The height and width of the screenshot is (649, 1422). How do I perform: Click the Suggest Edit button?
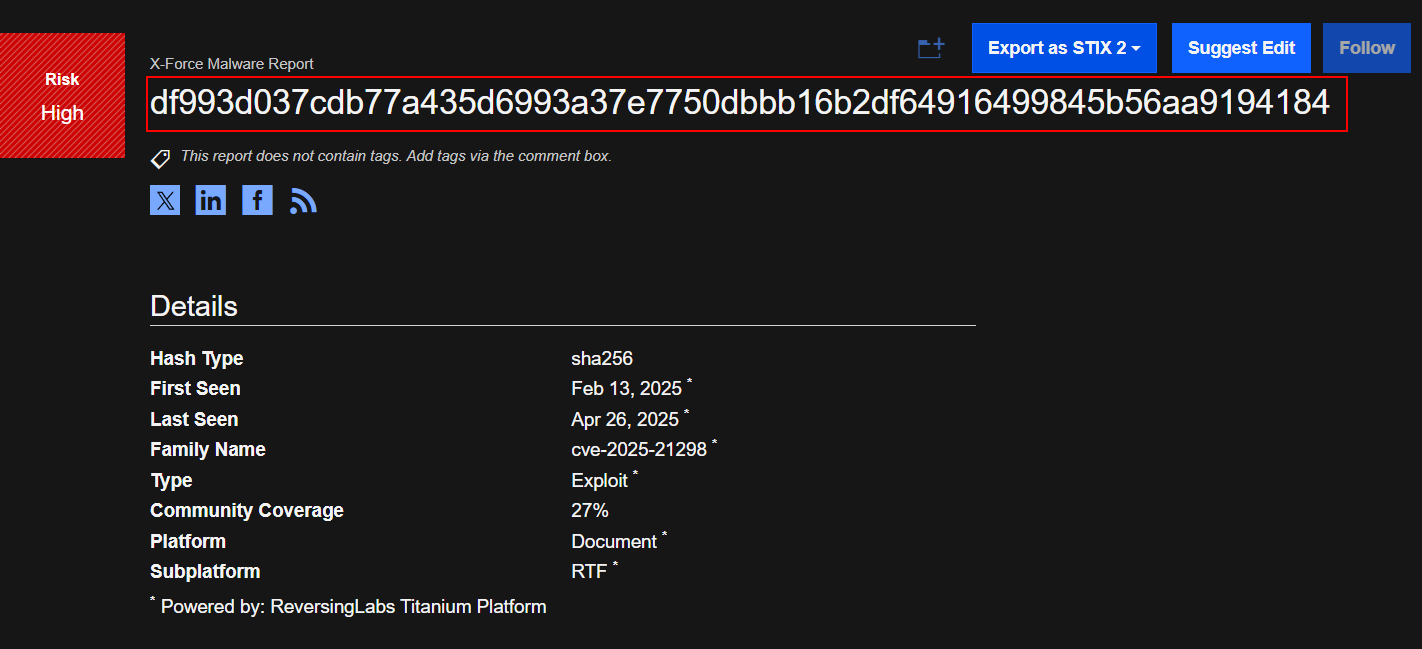tap(1241, 48)
